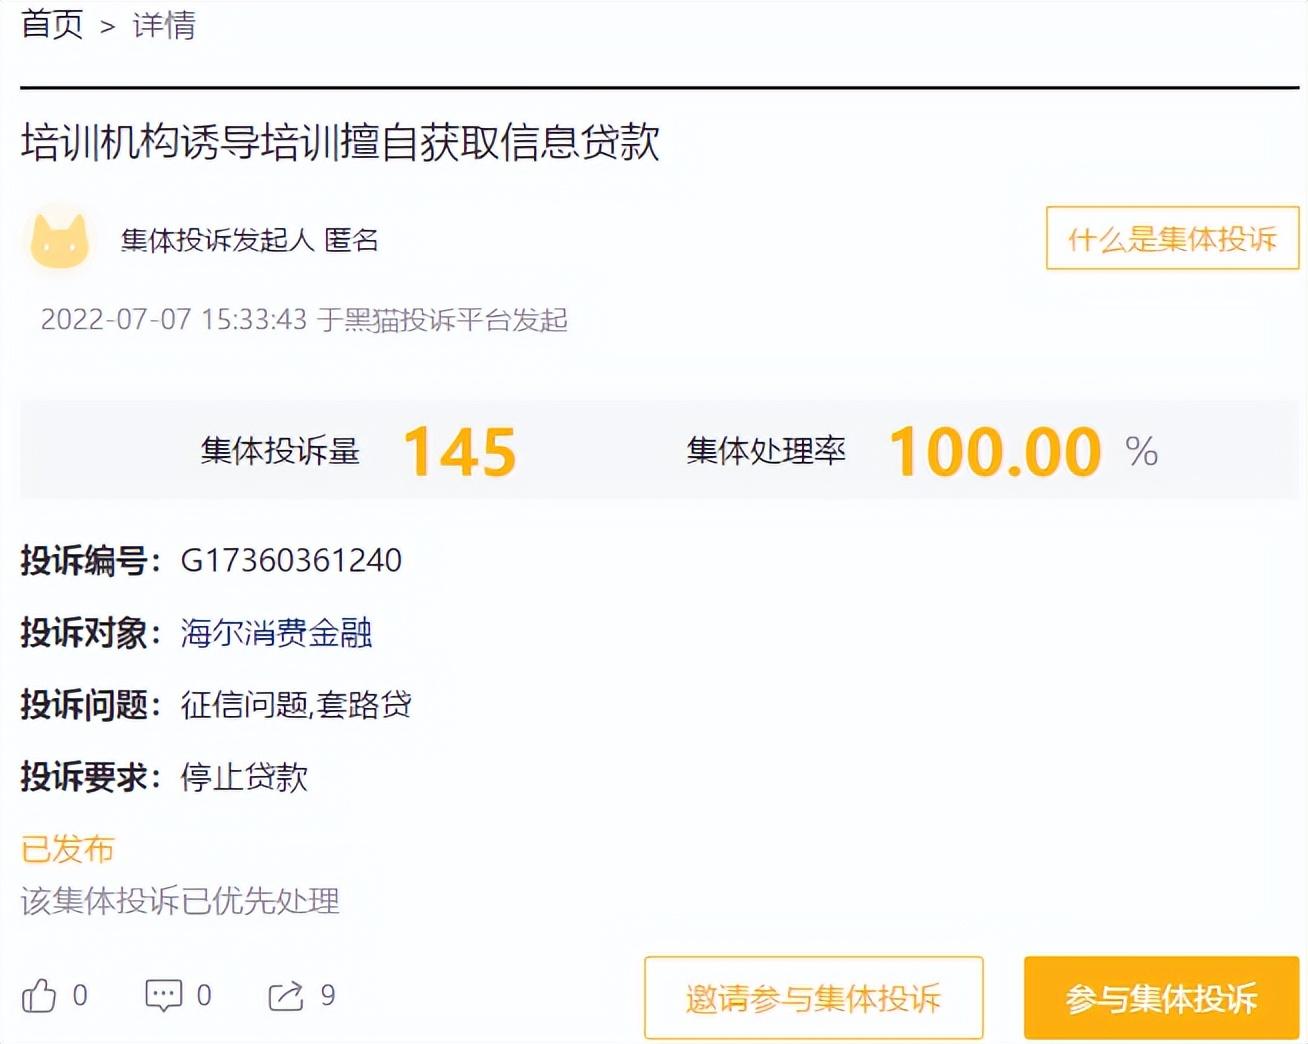
Task: Click the breadcrumb separator arrow
Action: click(107, 27)
